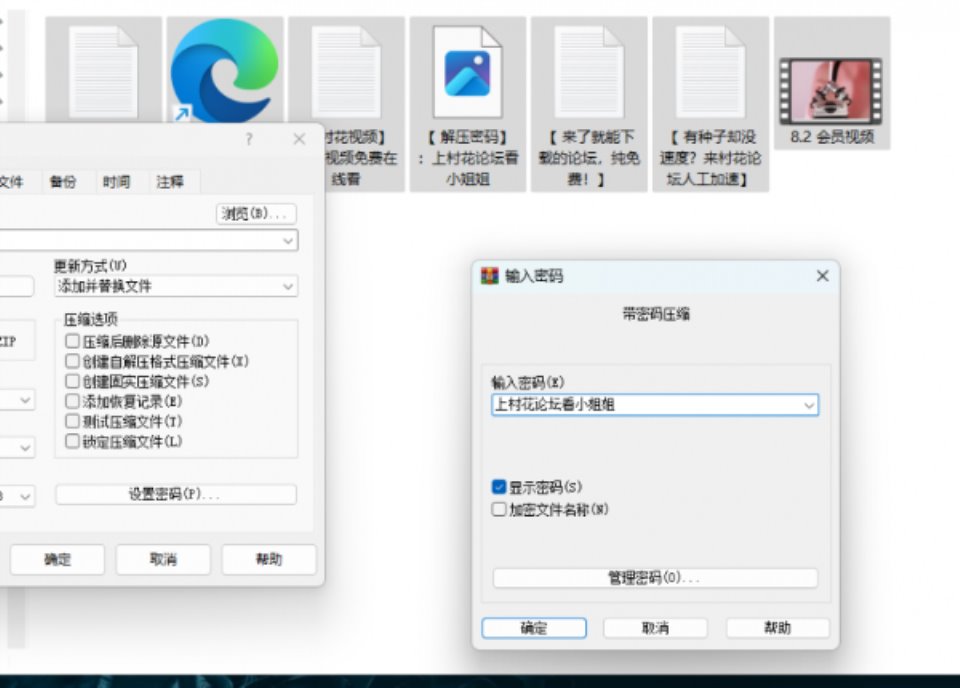Click 帮助 in the archive settings dialog
Screen dimensions: 960x688
pos(269,559)
